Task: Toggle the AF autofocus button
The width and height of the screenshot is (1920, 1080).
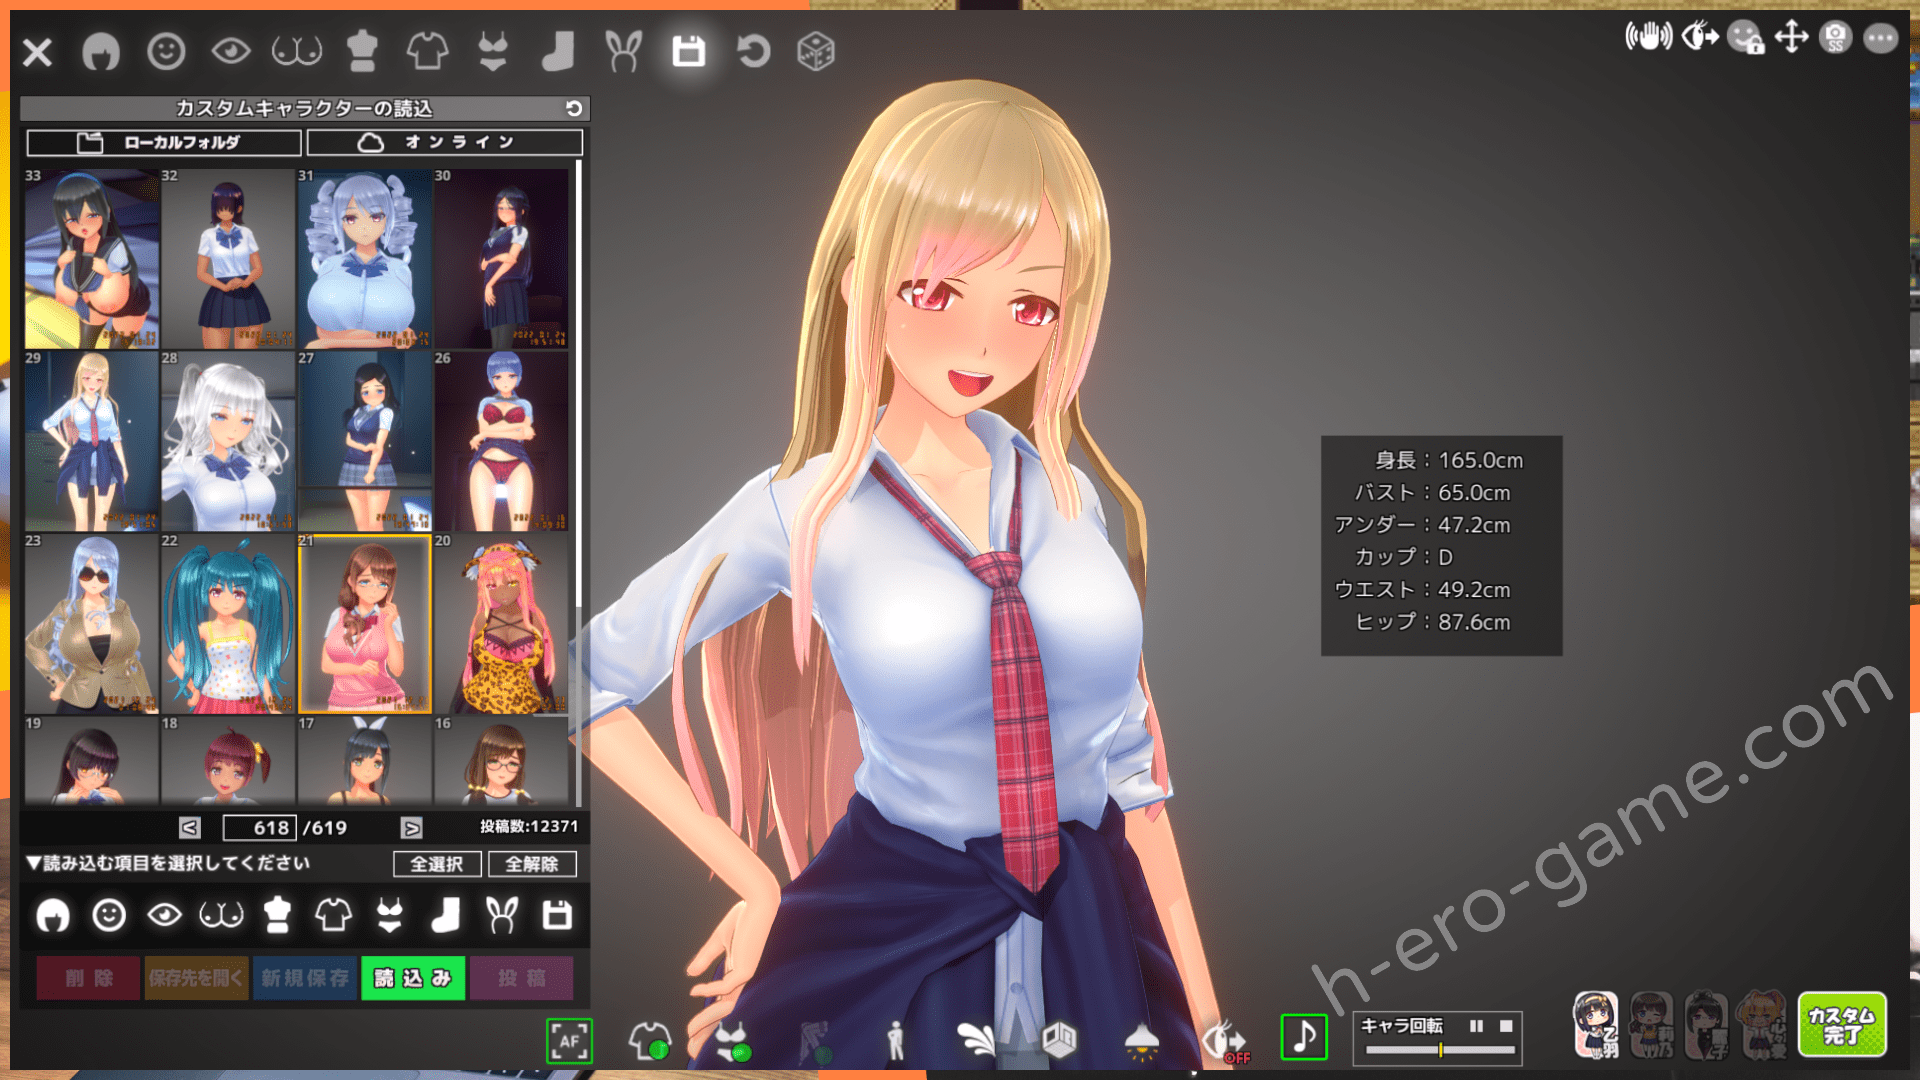Action: (569, 1041)
